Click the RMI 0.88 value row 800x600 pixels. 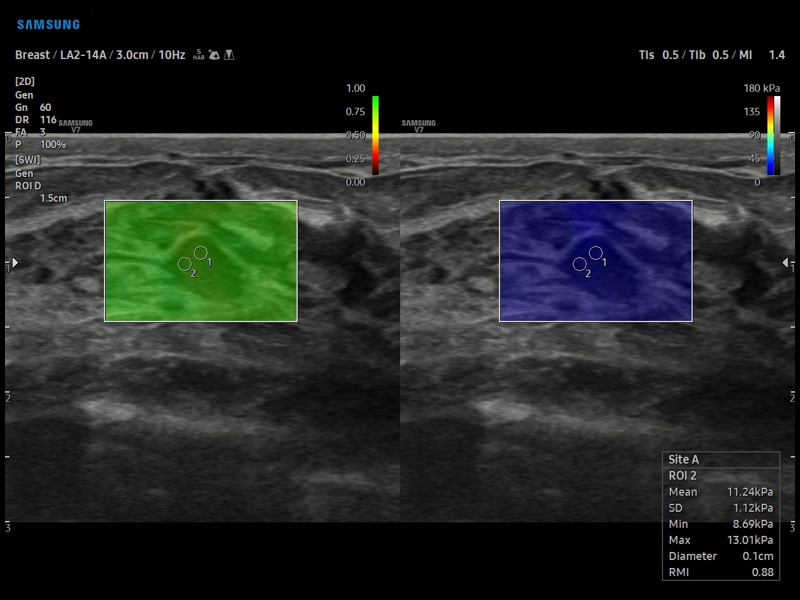pyautogui.click(x=720, y=572)
